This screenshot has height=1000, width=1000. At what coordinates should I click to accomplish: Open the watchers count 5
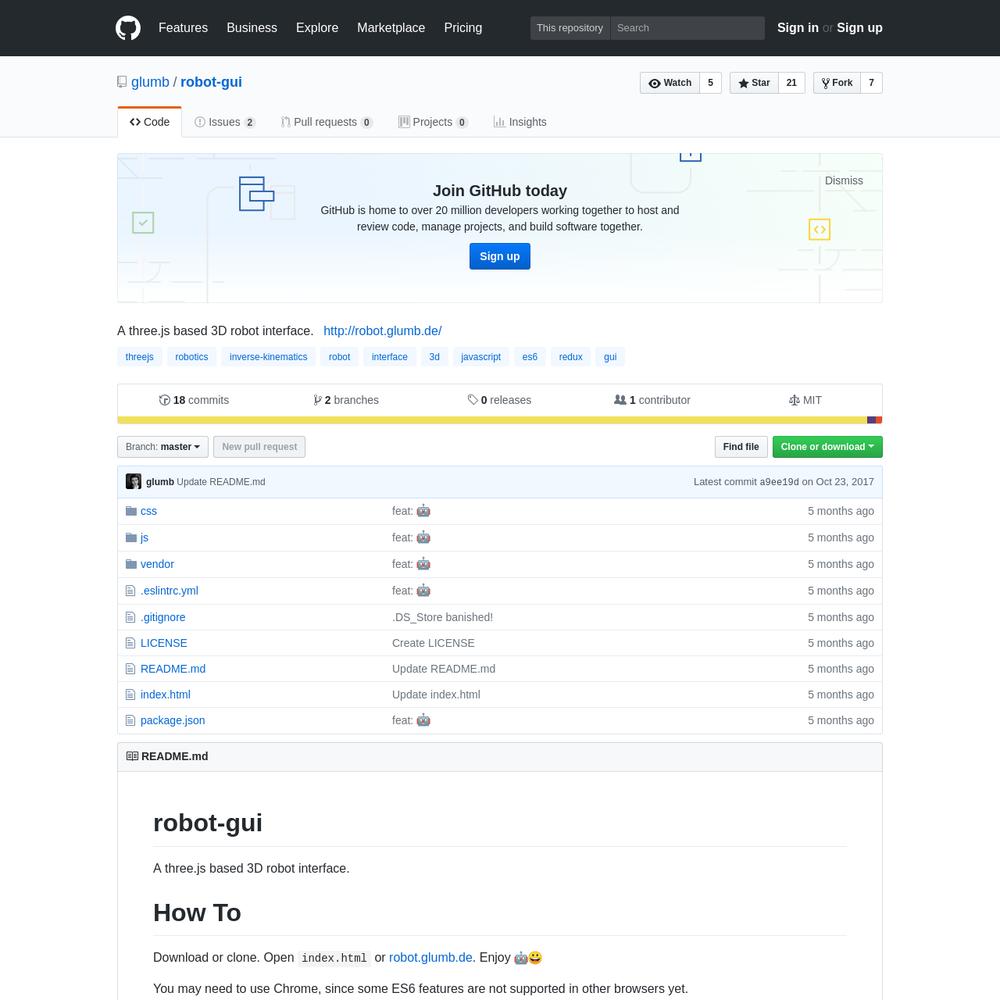(710, 83)
